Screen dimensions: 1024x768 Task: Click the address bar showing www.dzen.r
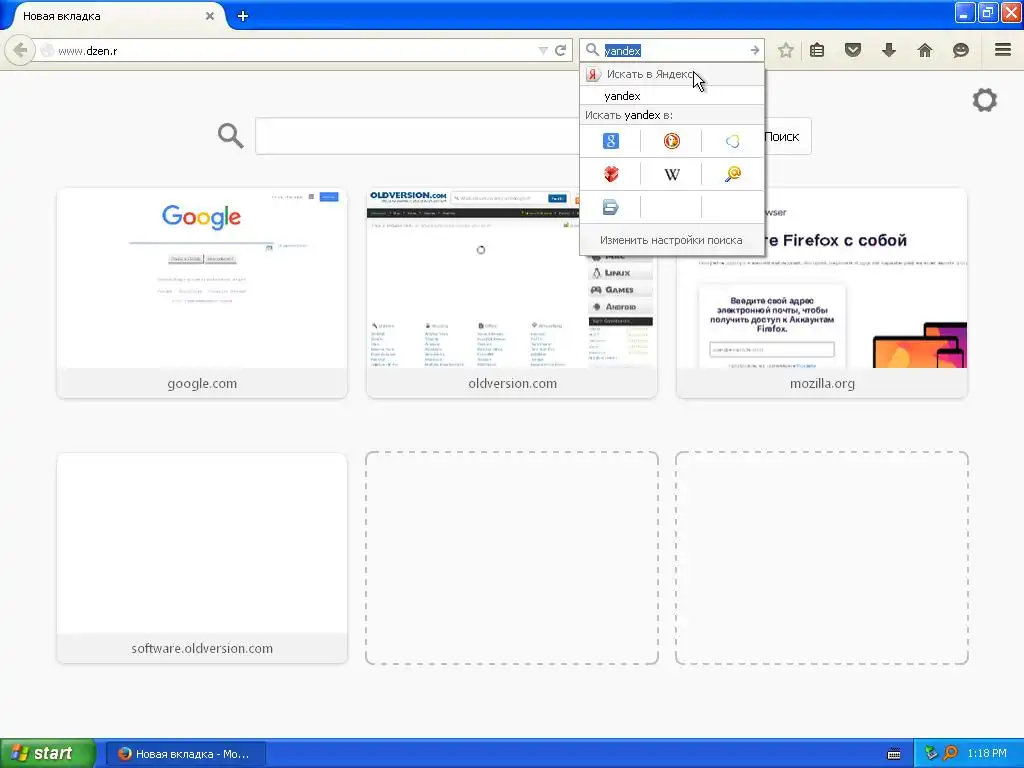[287, 50]
